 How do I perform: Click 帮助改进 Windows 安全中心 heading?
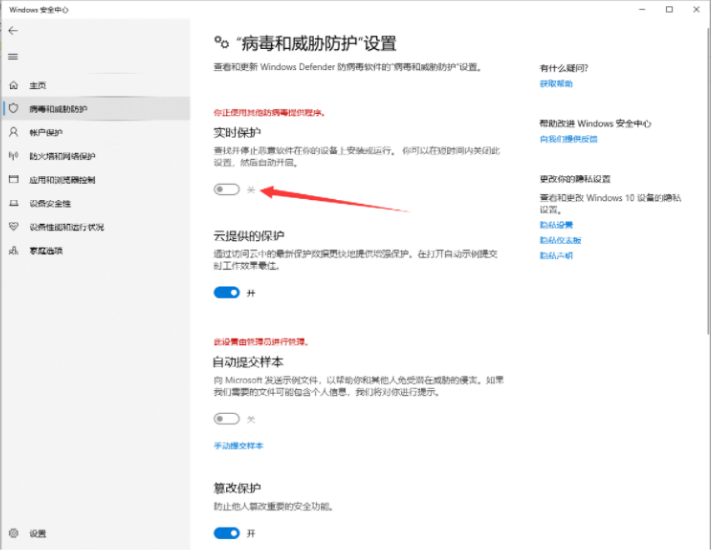595,123
